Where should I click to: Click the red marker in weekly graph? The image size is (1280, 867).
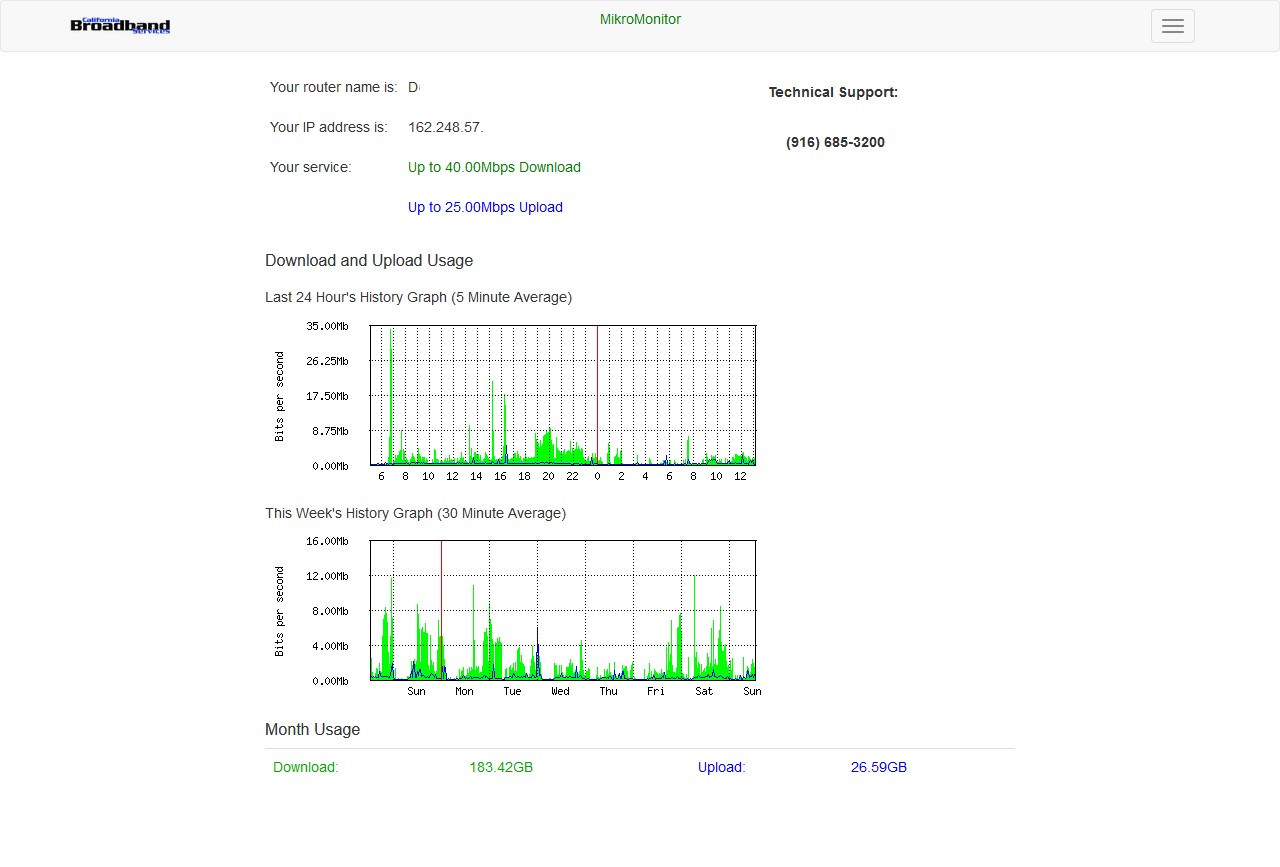(x=441, y=610)
